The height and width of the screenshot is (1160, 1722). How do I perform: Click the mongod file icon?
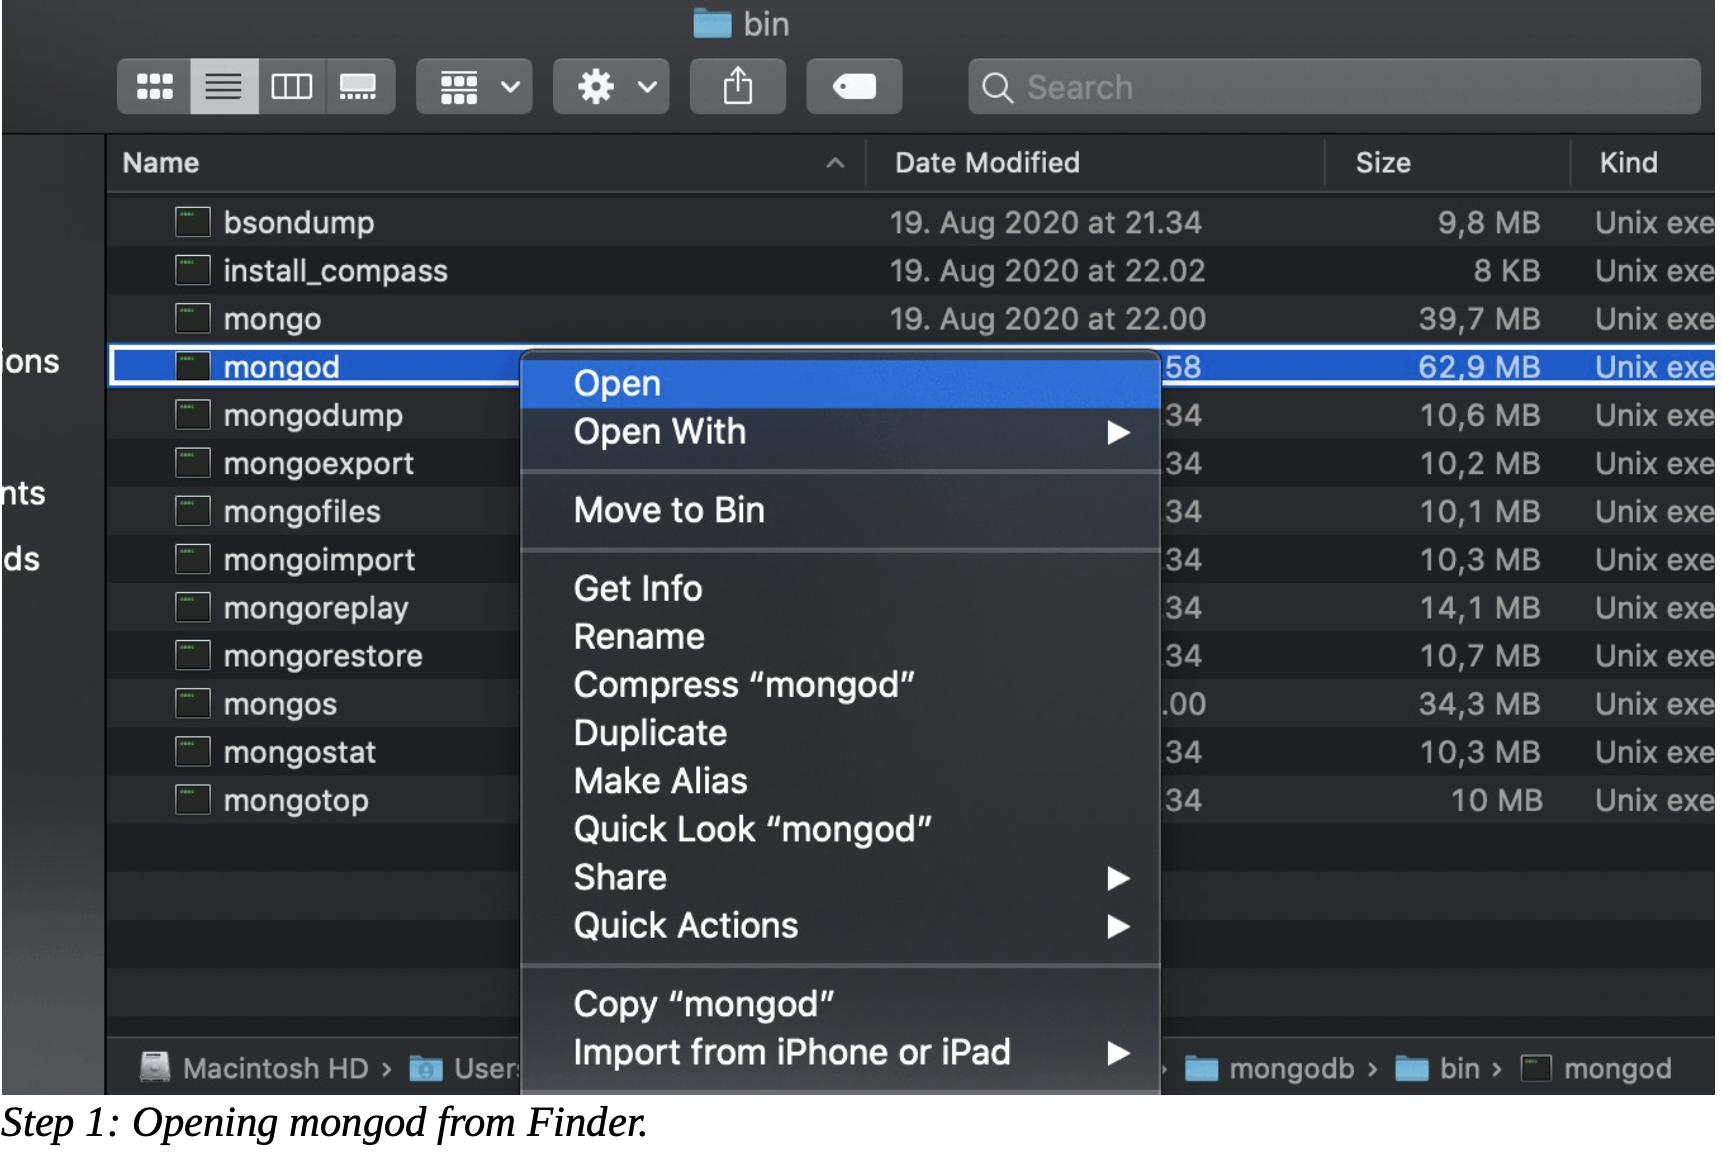pos(193,366)
